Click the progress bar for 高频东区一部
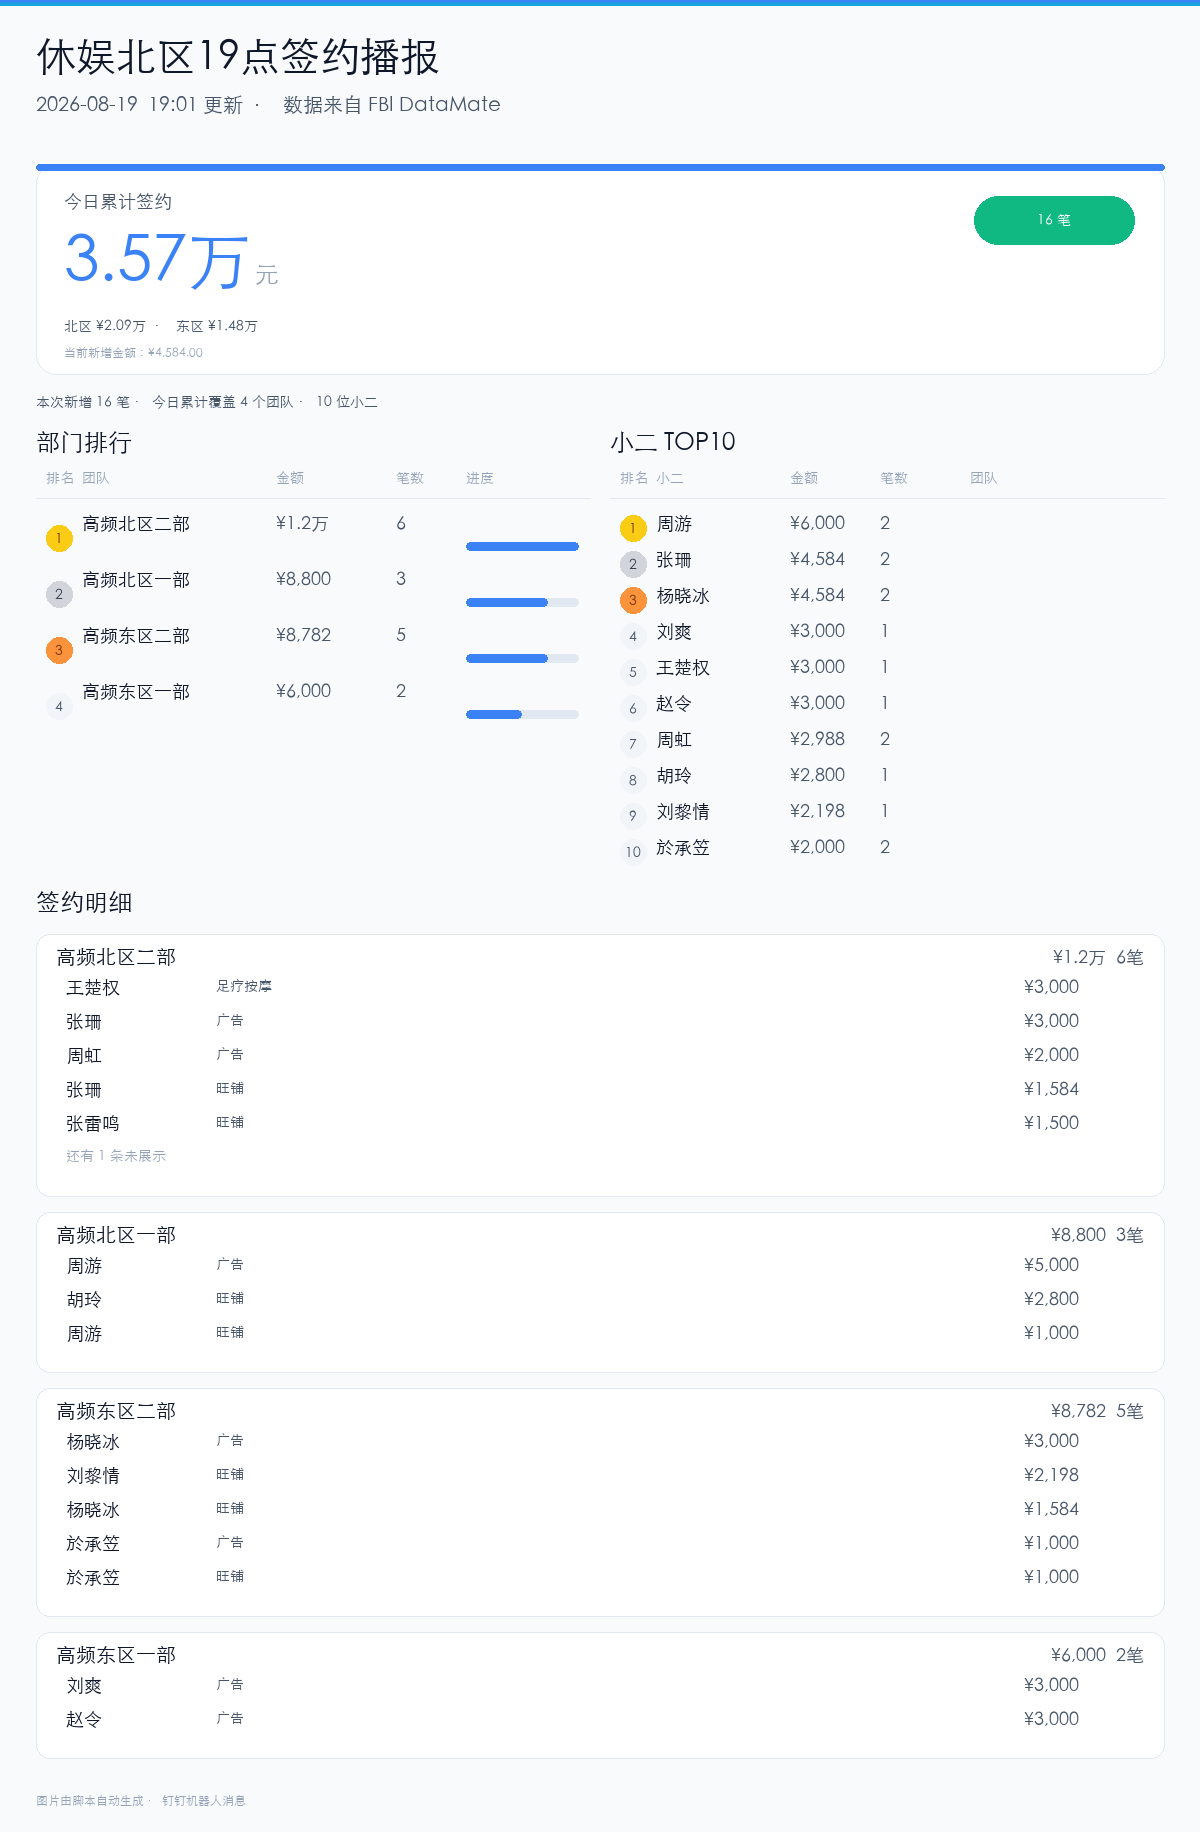The image size is (1200, 1832). click(x=522, y=714)
